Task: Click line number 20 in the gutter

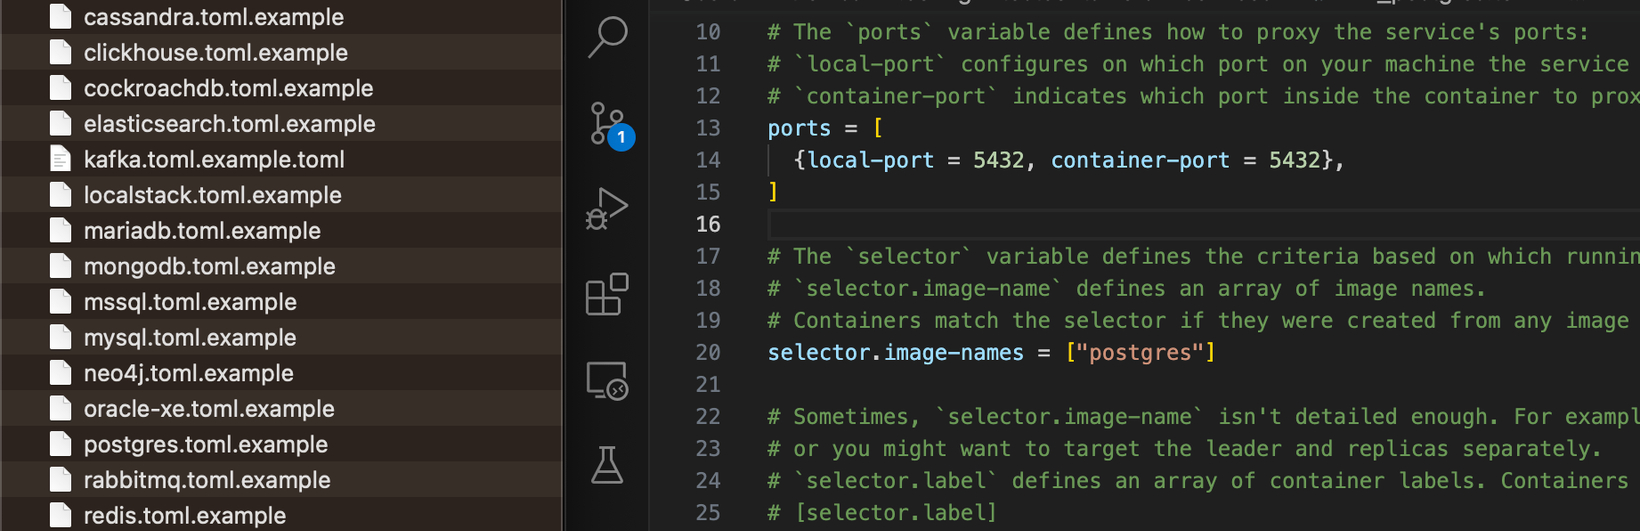Action: 708,352
